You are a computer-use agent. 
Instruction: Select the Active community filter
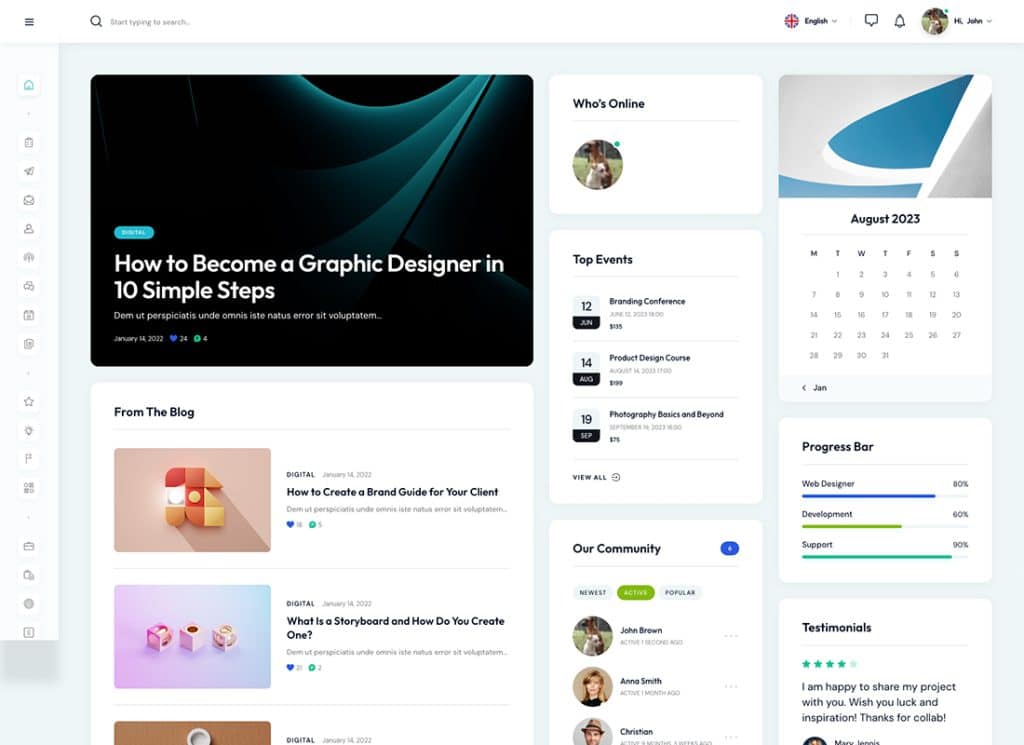tap(635, 592)
